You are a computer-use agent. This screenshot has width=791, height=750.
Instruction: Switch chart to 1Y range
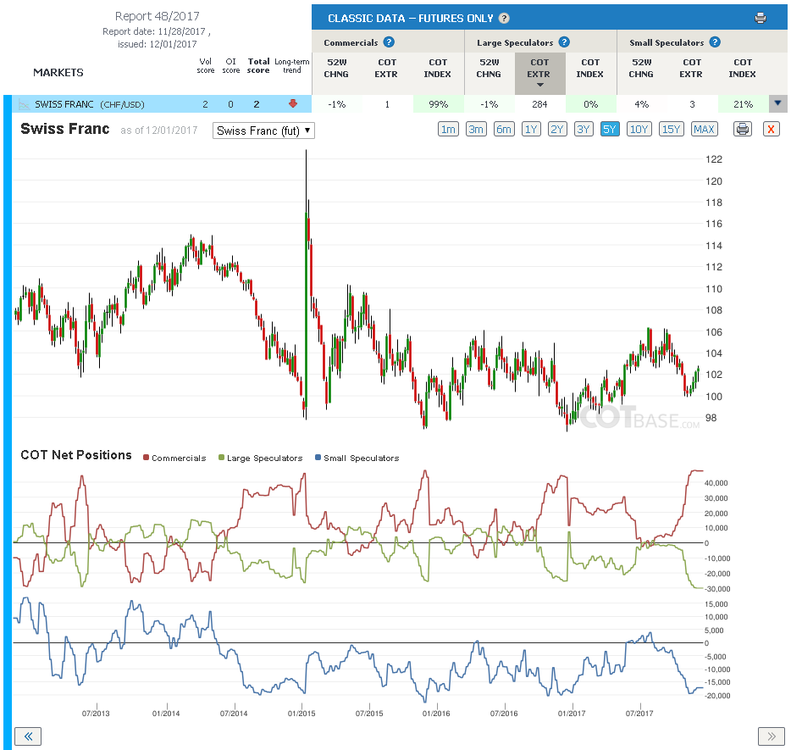click(531, 129)
